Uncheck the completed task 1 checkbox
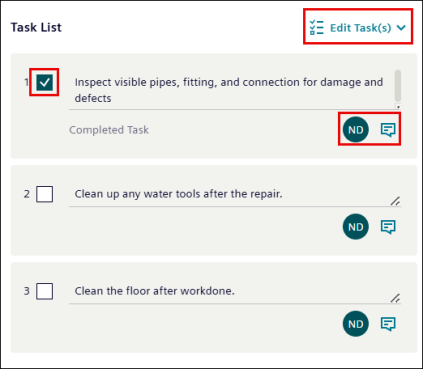Screen dimensions: 423x369 click(45, 82)
